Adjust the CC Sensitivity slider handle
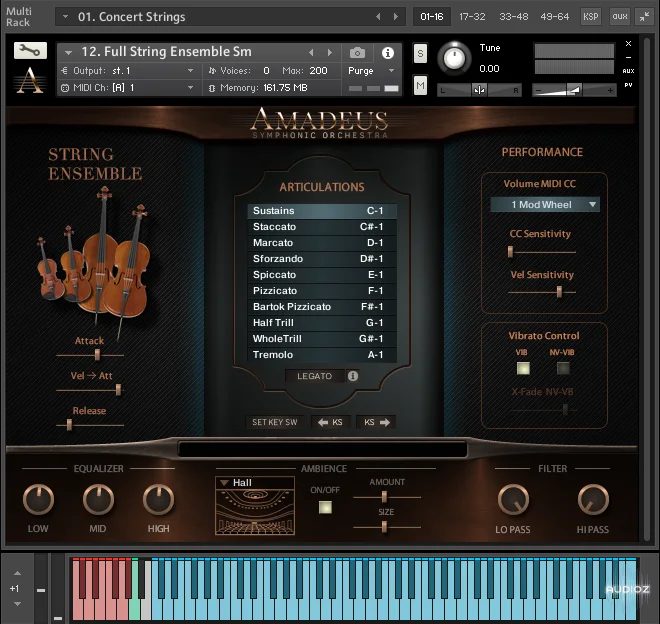 (510, 252)
